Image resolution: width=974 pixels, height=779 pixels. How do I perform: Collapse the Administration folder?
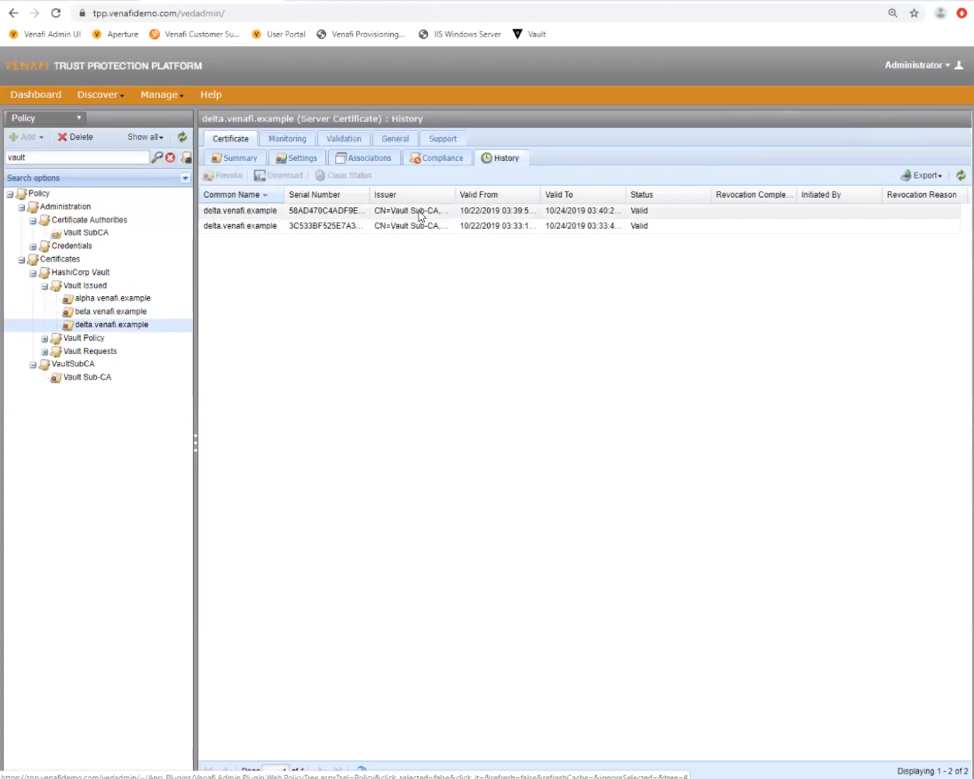click(22, 207)
